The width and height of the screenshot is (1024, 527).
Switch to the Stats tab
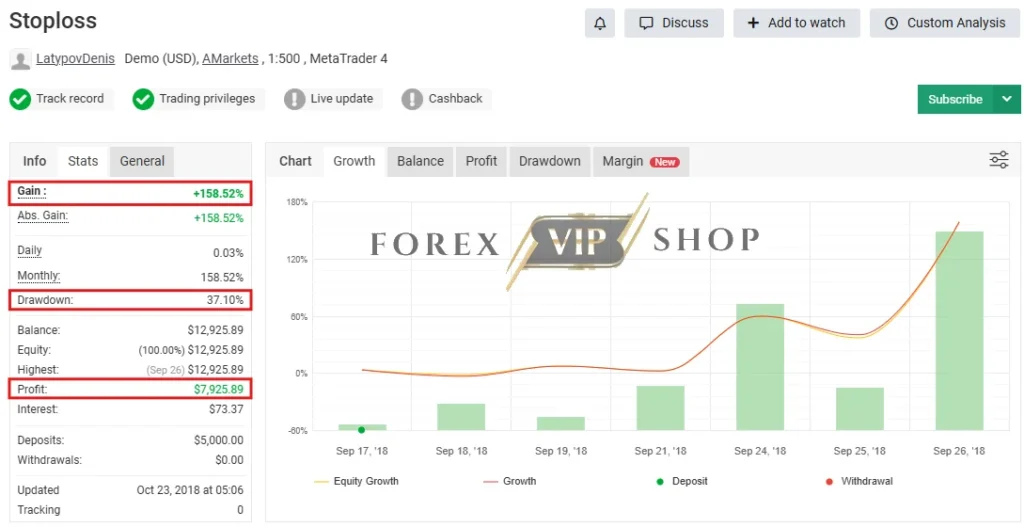point(83,161)
